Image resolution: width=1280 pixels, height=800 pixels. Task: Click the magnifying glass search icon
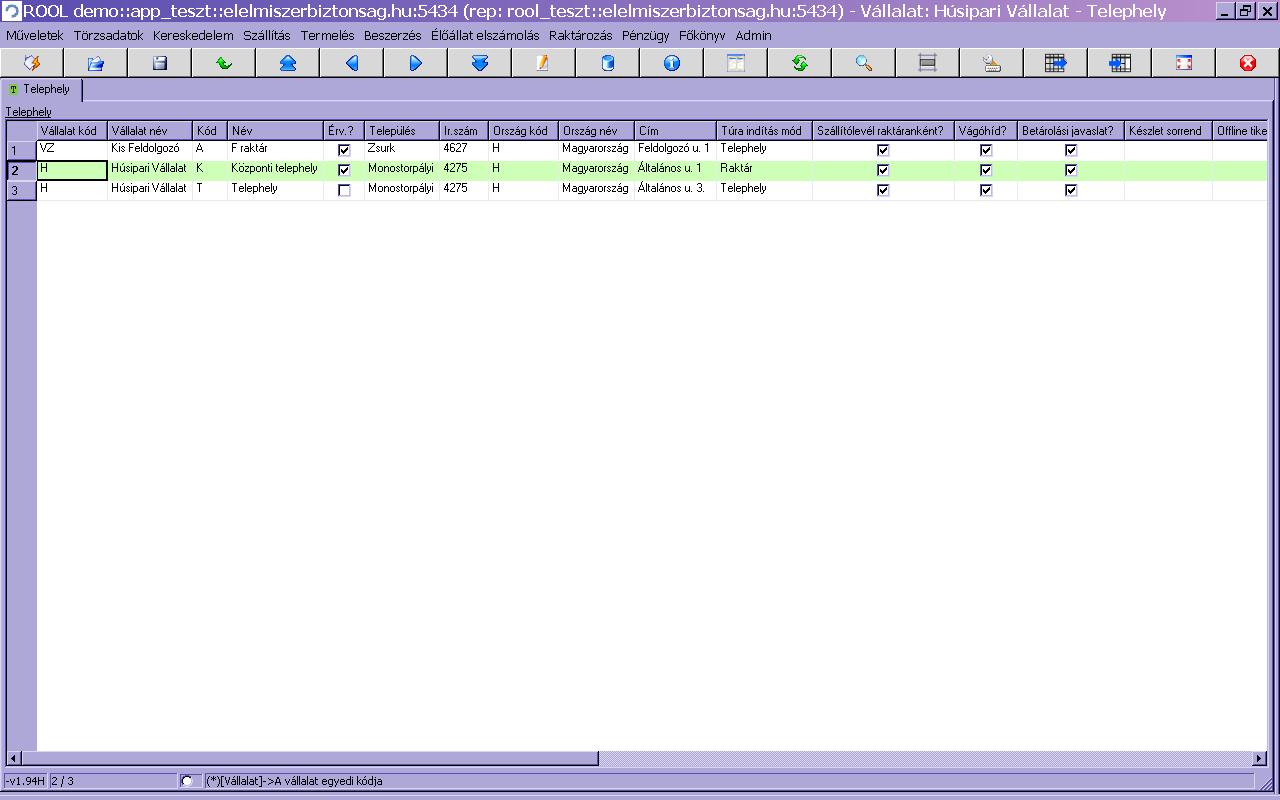[x=864, y=63]
